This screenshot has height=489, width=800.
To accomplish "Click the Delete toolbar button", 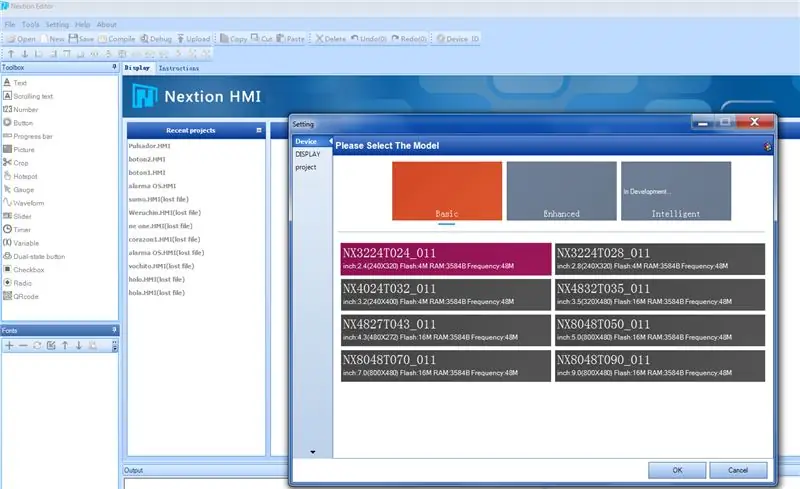I will pos(331,39).
